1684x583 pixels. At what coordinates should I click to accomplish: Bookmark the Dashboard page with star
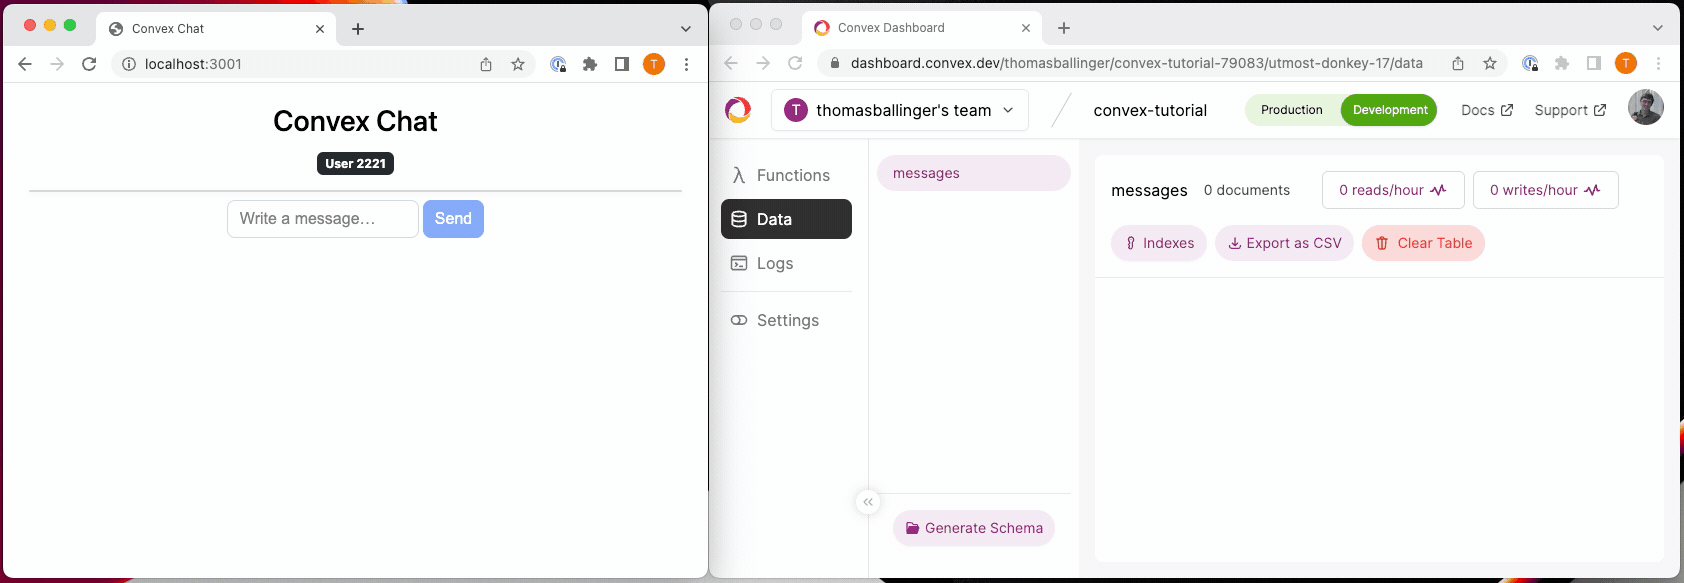tap(1490, 63)
